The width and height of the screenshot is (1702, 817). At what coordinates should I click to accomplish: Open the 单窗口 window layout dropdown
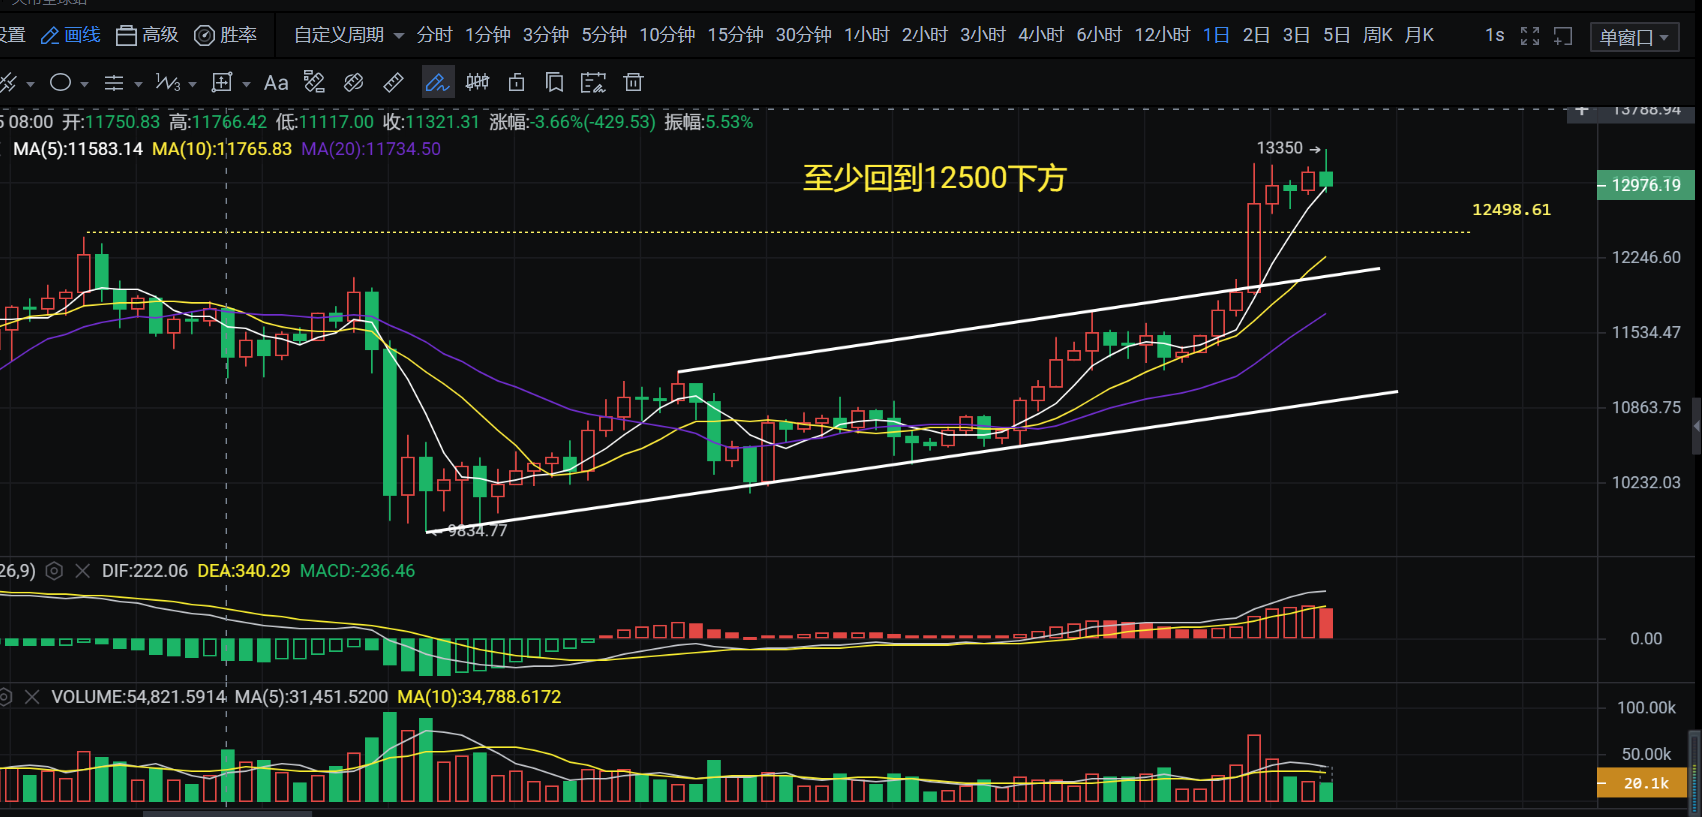tap(1635, 37)
